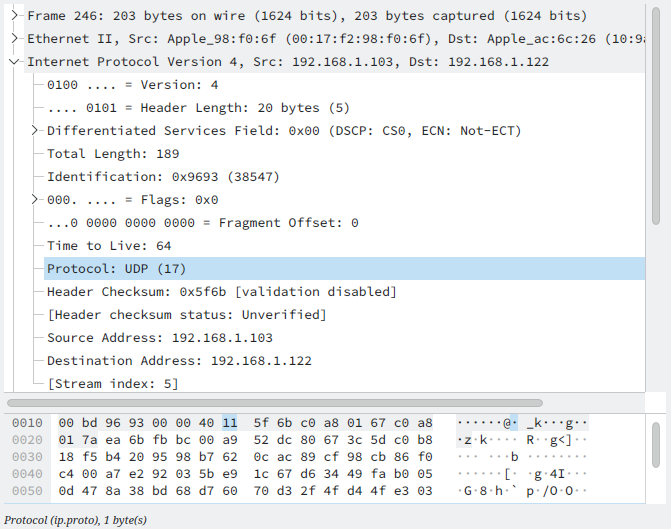671x529 pixels.
Task: Expand the Flags: 0x0 field
Action: pyautogui.click(x=36, y=200)
